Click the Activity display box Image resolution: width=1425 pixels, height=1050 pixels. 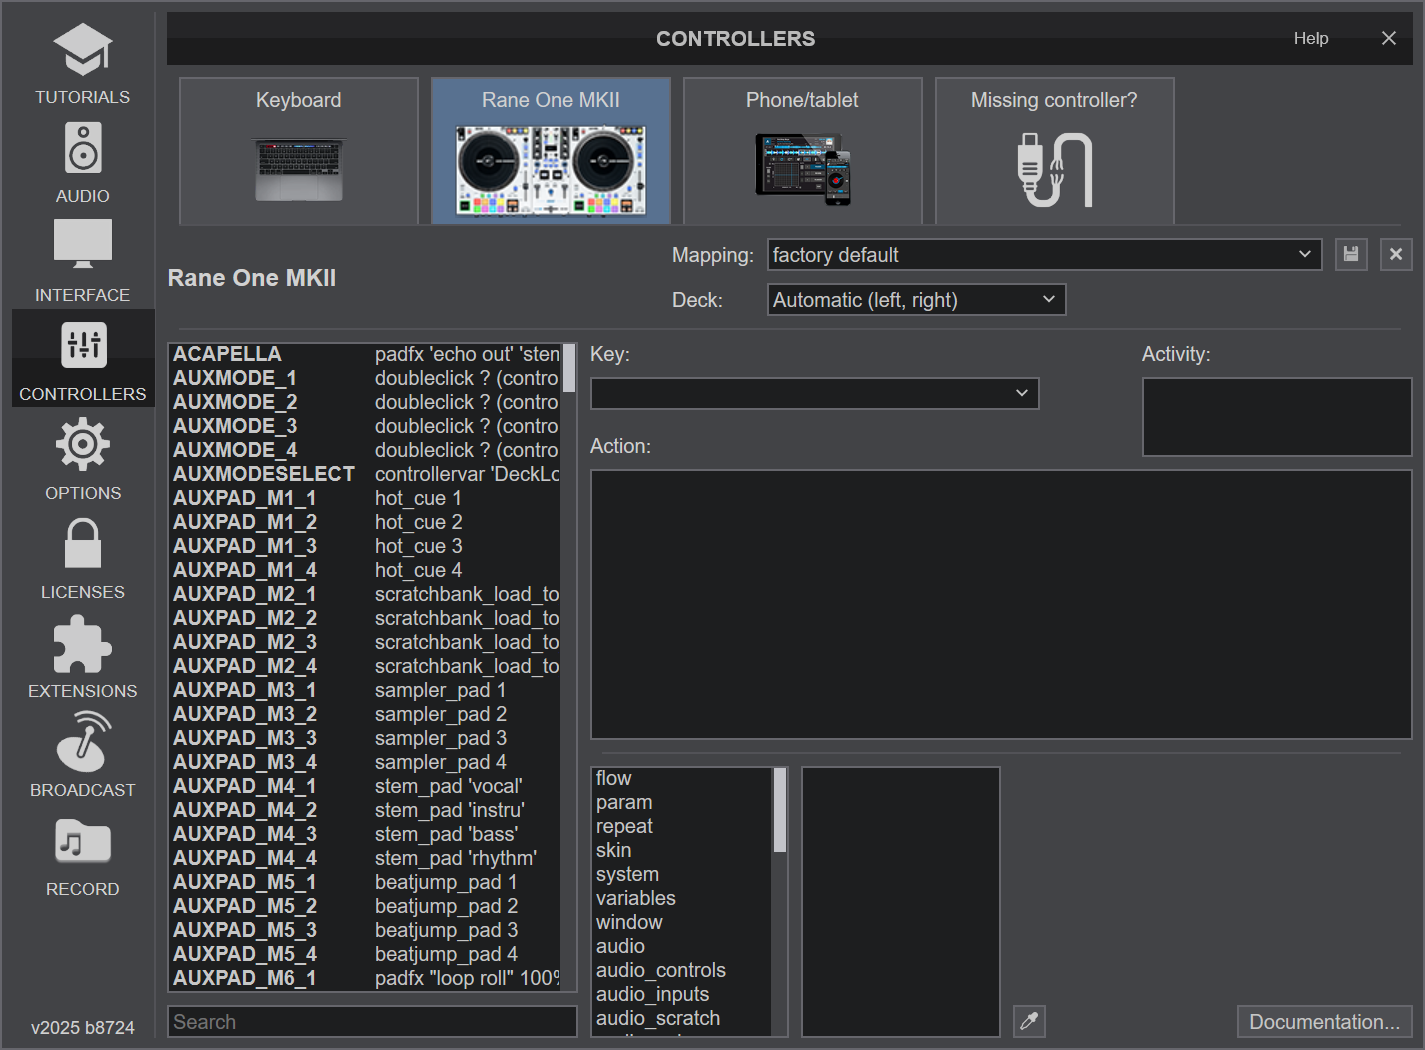(1277, 417)
